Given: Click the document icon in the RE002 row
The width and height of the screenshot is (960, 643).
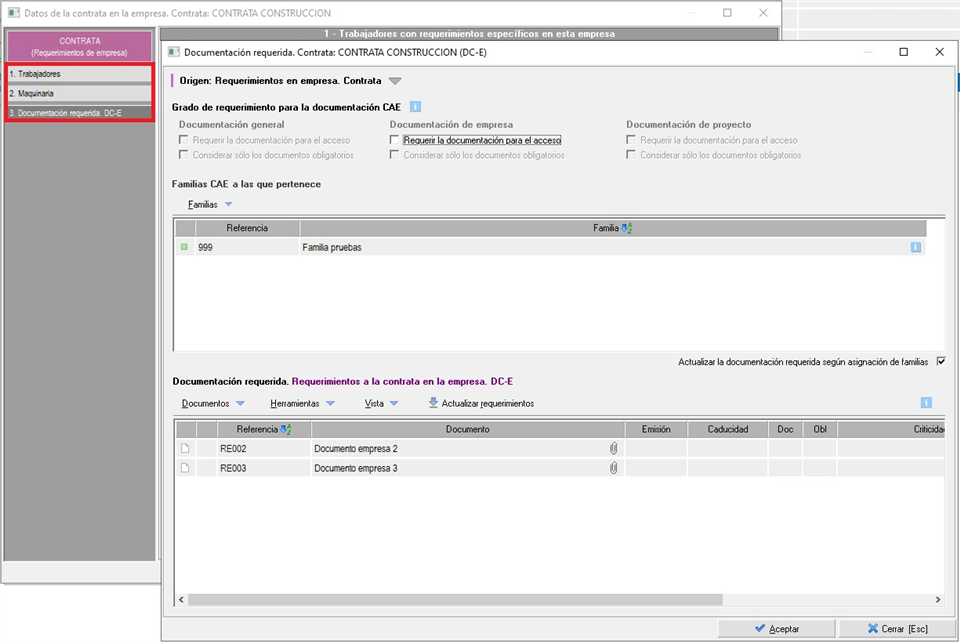Looking at the screenshot, I should [x=185, y=449].
